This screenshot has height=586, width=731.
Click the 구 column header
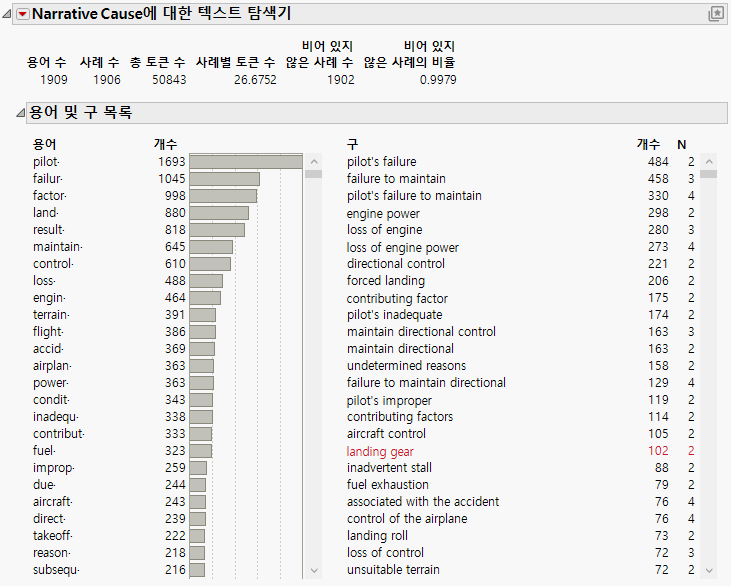point(352,145)
